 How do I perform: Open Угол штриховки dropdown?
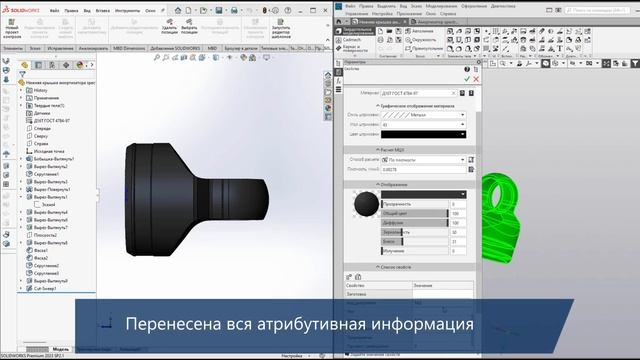click(462, 124)
